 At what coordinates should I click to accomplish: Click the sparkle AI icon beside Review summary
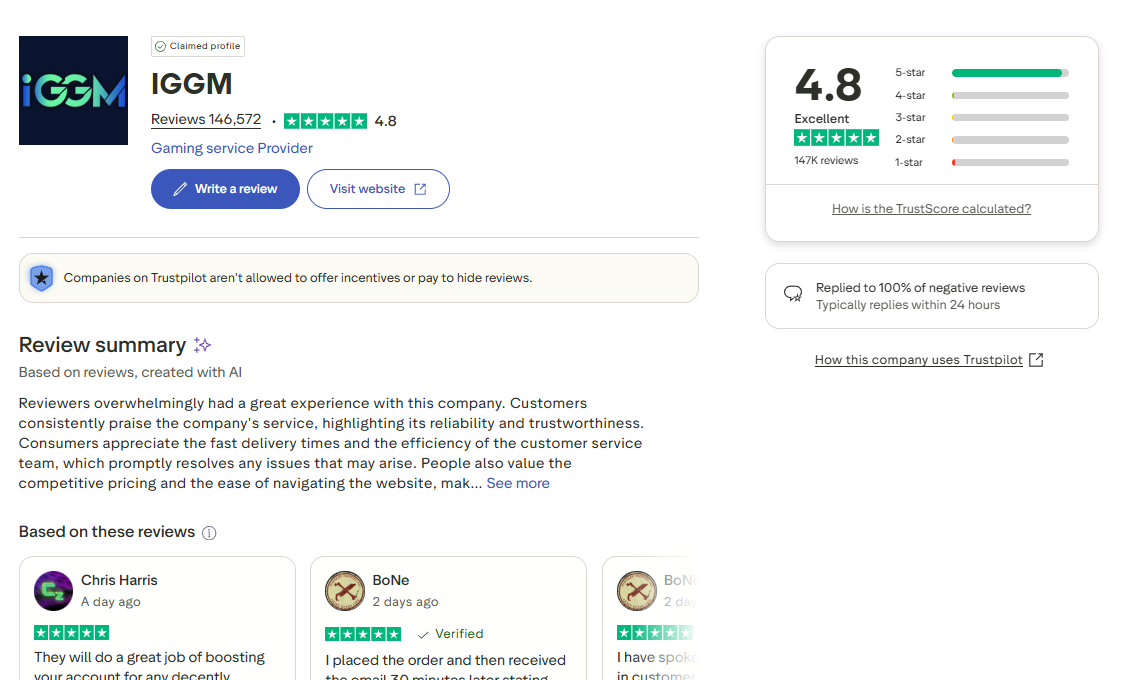click(x=202, y=345)
